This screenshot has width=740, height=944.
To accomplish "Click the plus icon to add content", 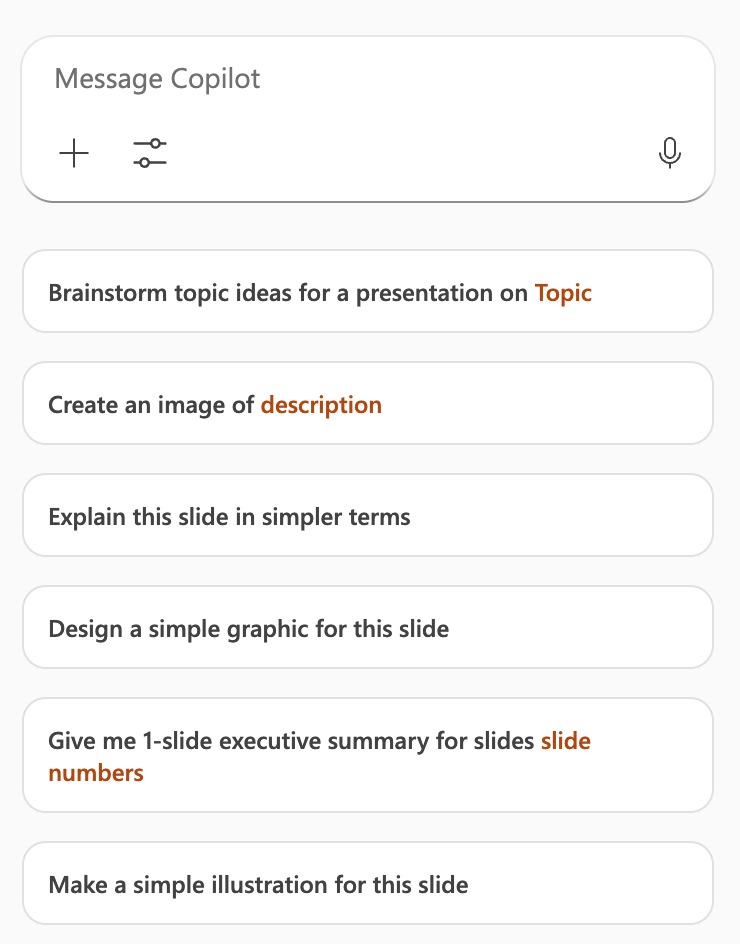I will click(74, 153).
